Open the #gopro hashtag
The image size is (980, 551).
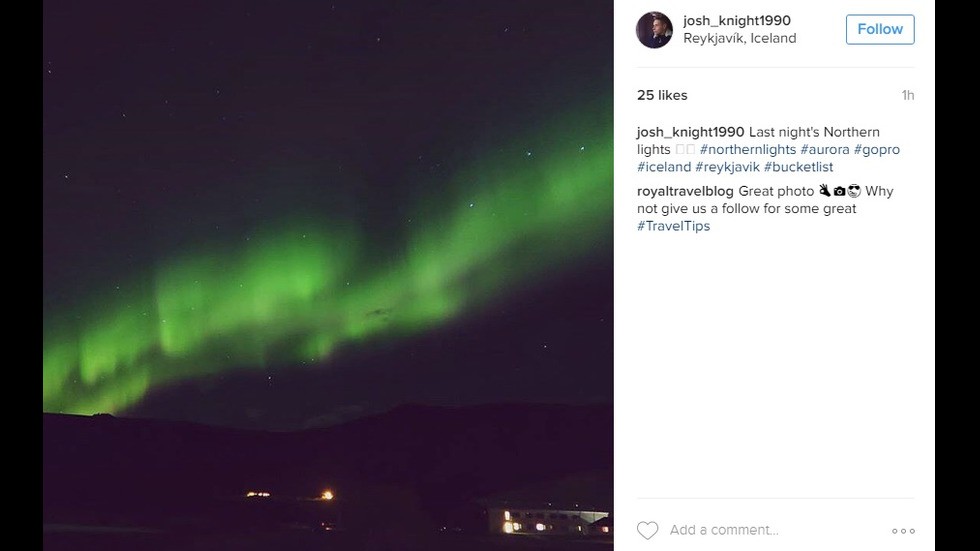pos(876,149)
